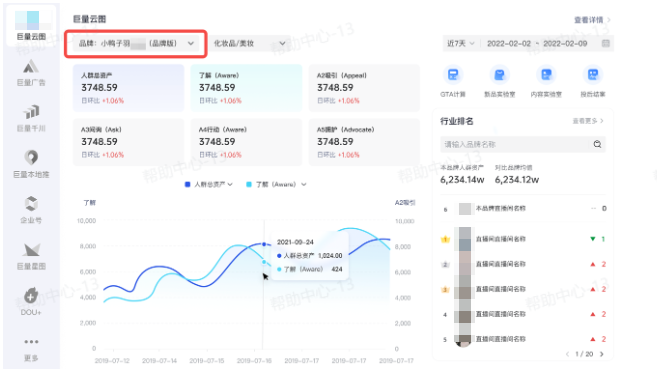The height and width of the screenshot is (372, 657).
Task: Open the 巨量云图 sidebar item
Action: [31, 26]
